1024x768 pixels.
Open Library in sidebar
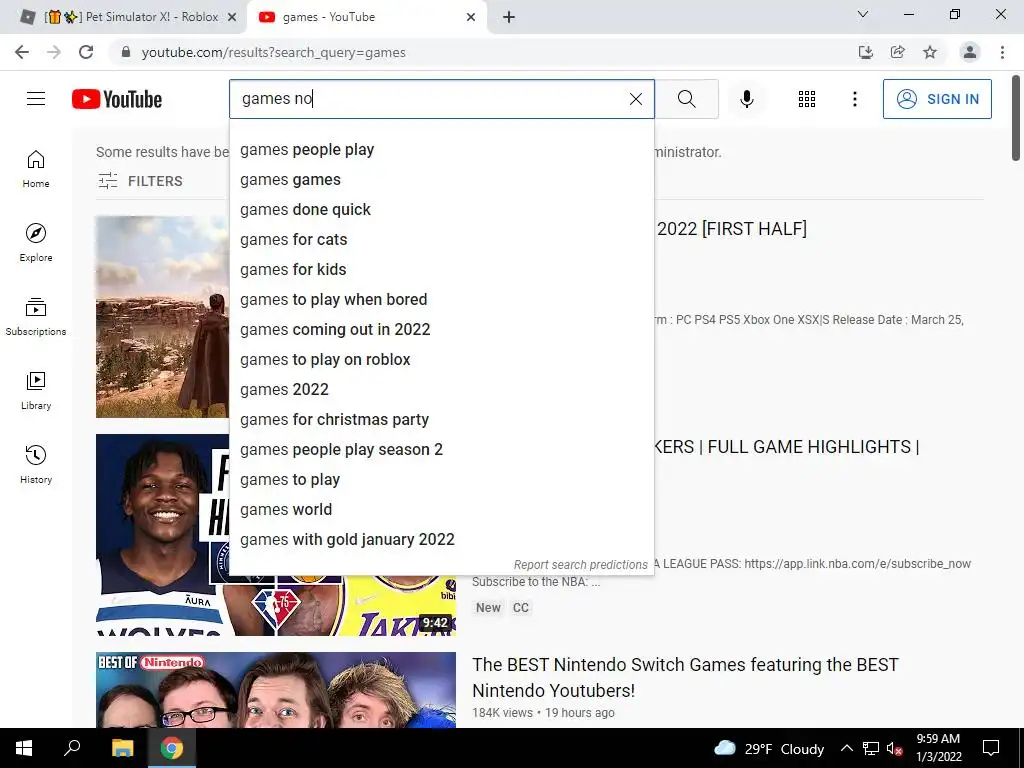pyautogui.click(x=36, y=391)
